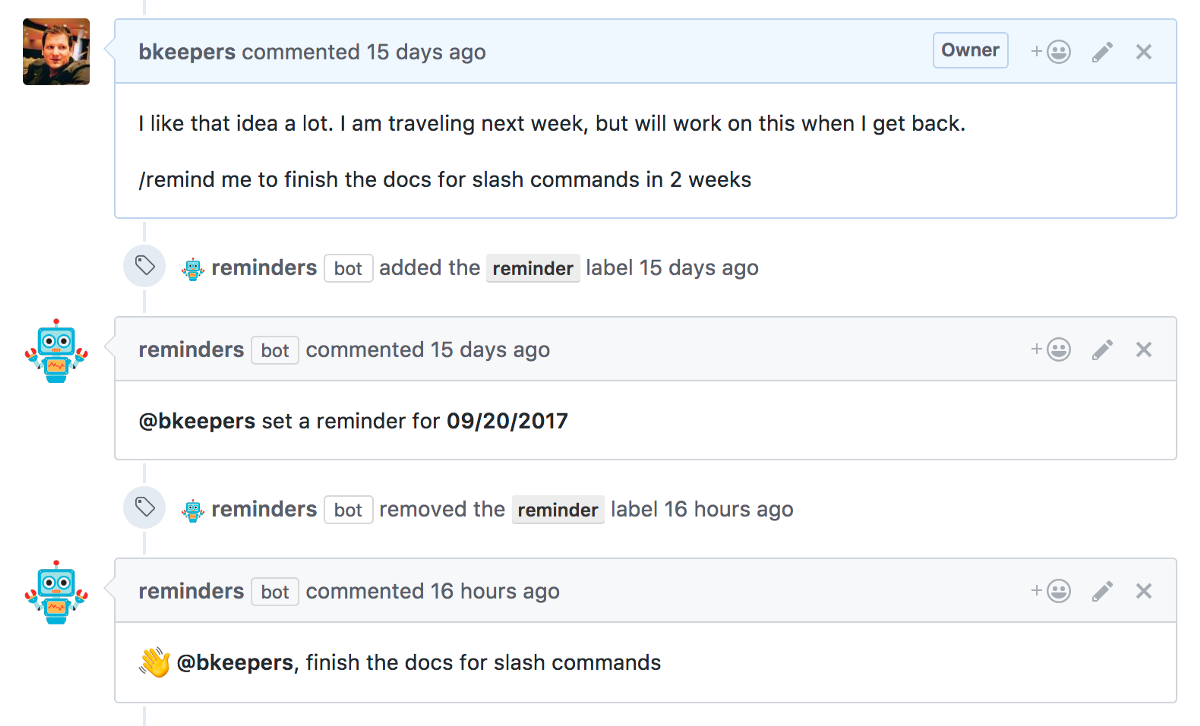Click the reminder label in the removed-label event

click(558, 510)
